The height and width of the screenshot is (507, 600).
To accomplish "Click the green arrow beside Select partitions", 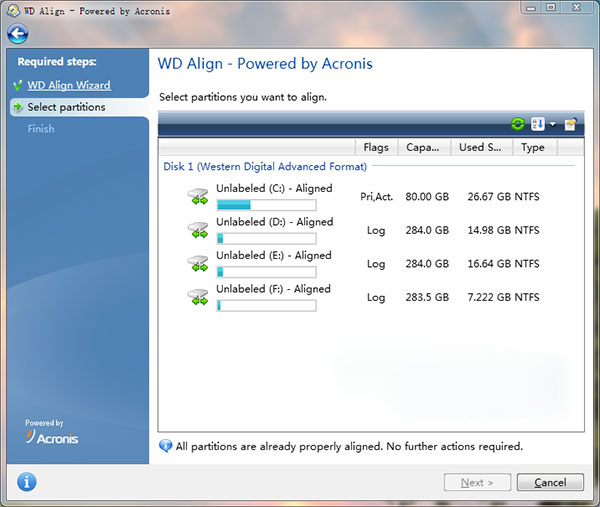I will [18, 106].
